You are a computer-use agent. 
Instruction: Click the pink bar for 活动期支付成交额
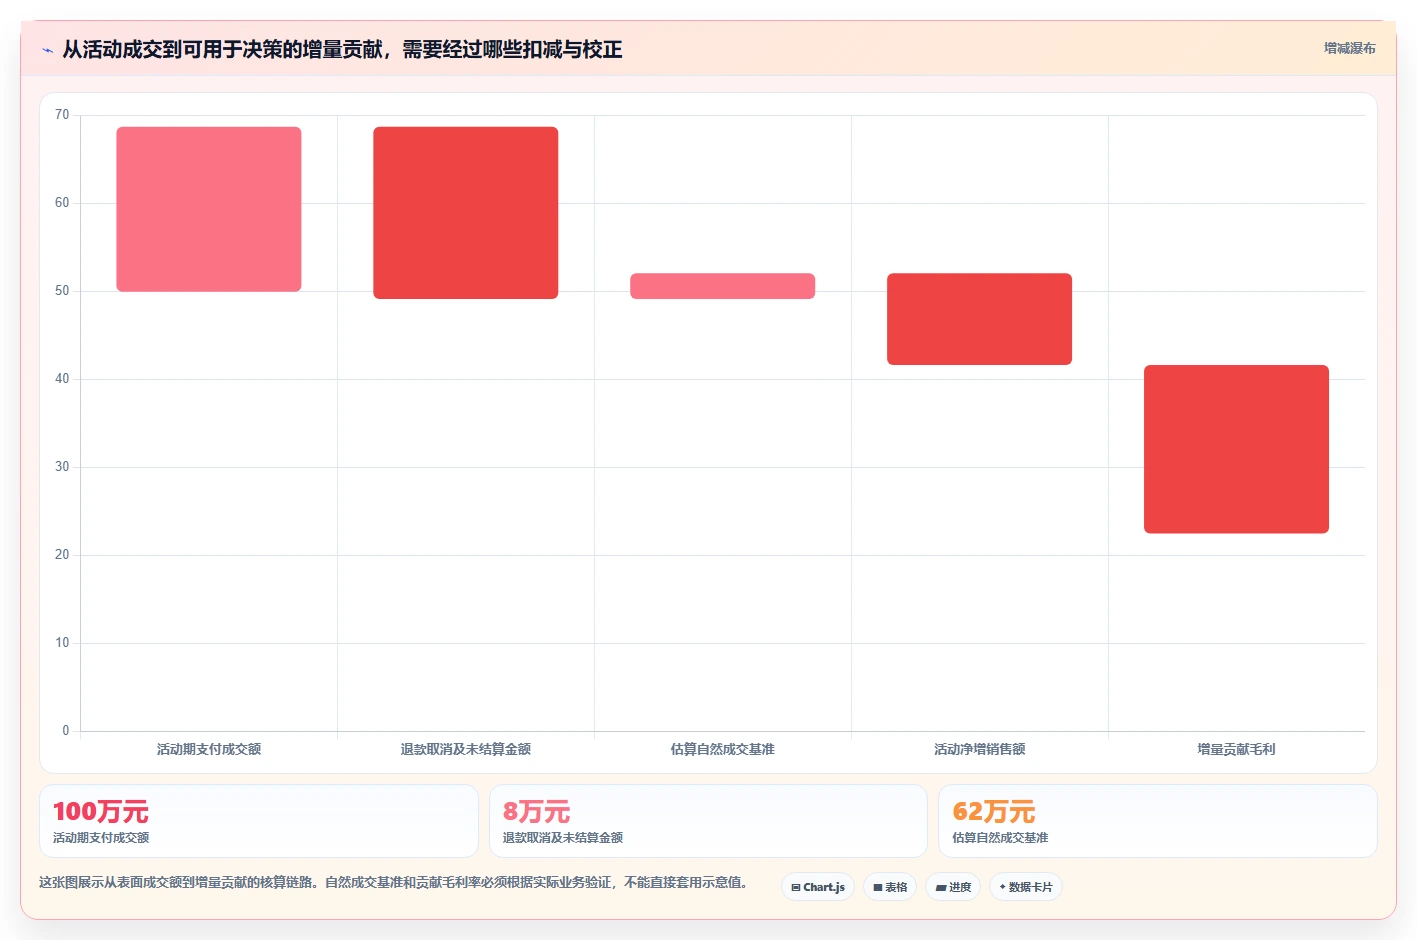tap(209, 209)
